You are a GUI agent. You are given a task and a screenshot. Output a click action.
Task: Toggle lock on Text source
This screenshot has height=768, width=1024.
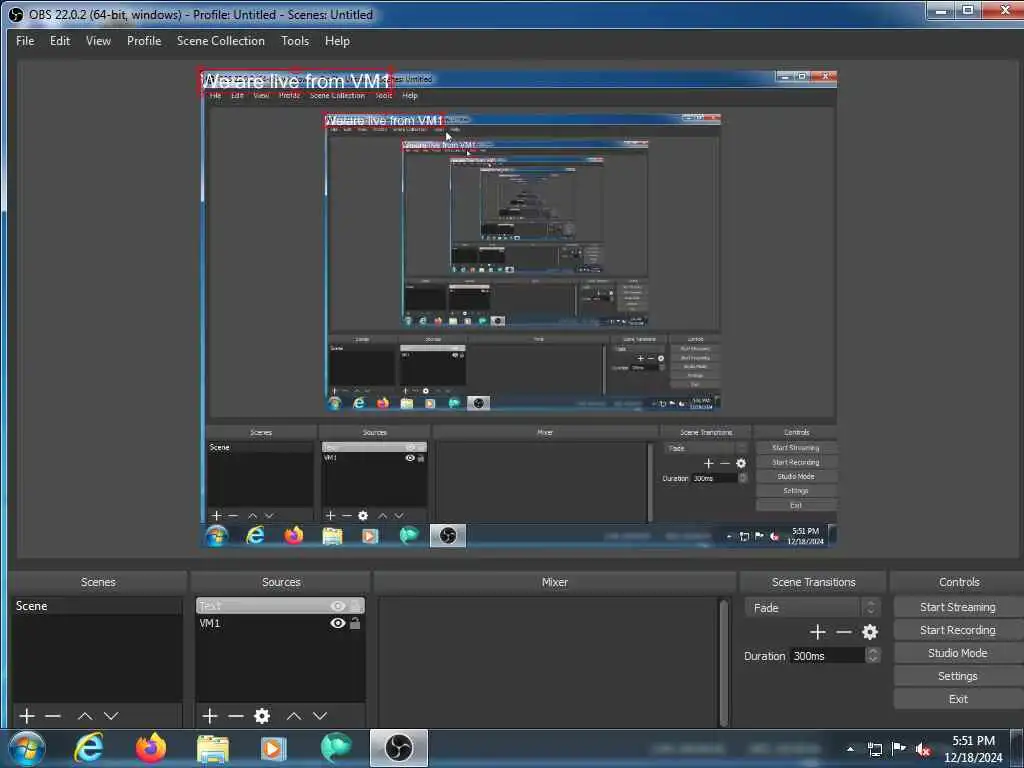(x=355, y=606)
